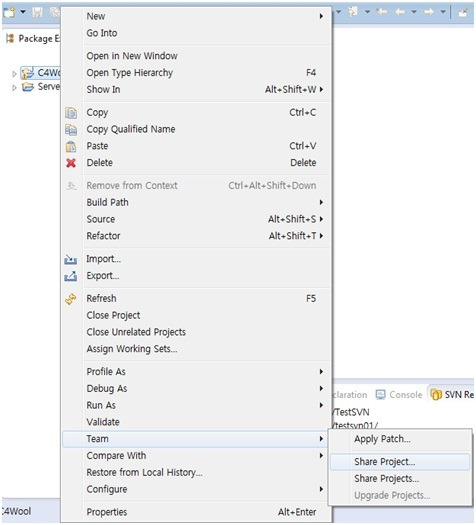Expand the Debug As submenu arrow
This screenshot has height=525, width=476.
coord(321,388)
